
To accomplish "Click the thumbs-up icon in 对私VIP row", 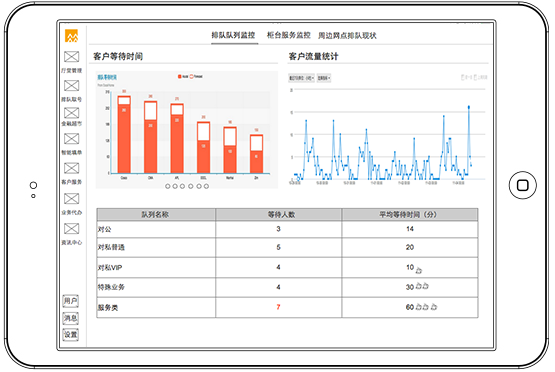I will (x=419, y=270).
